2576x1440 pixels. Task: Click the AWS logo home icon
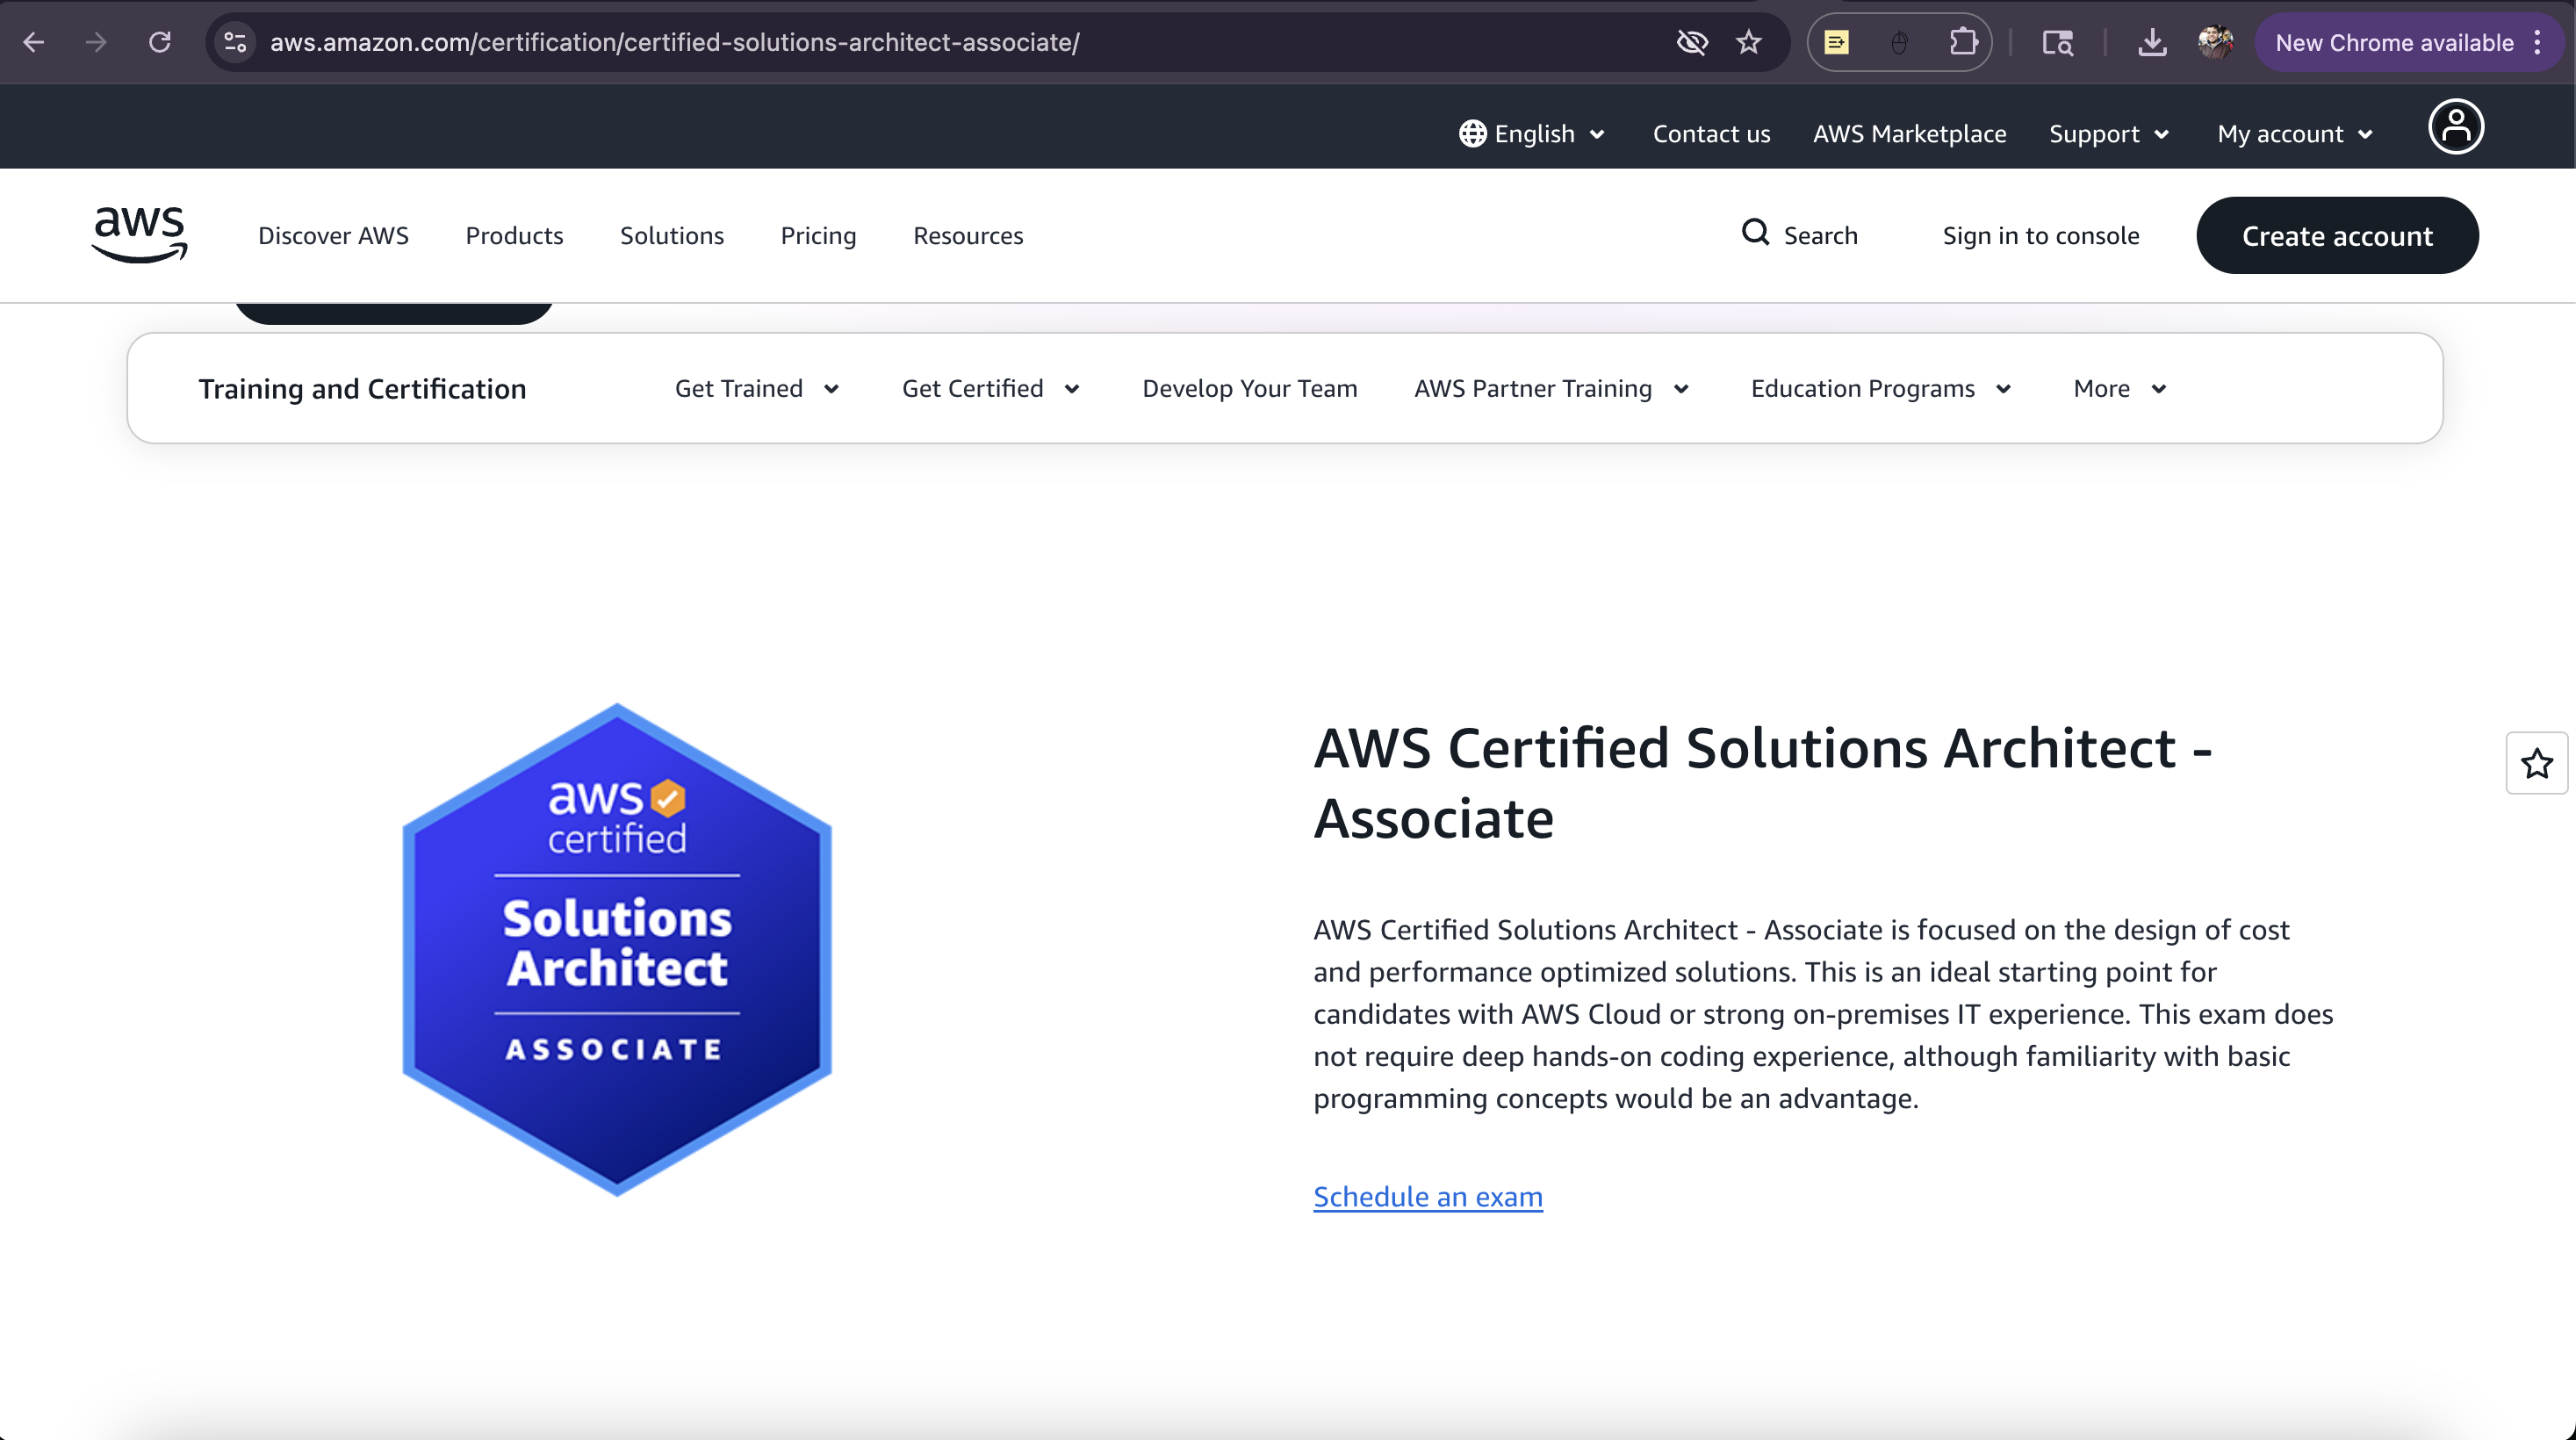pos(139,235)
